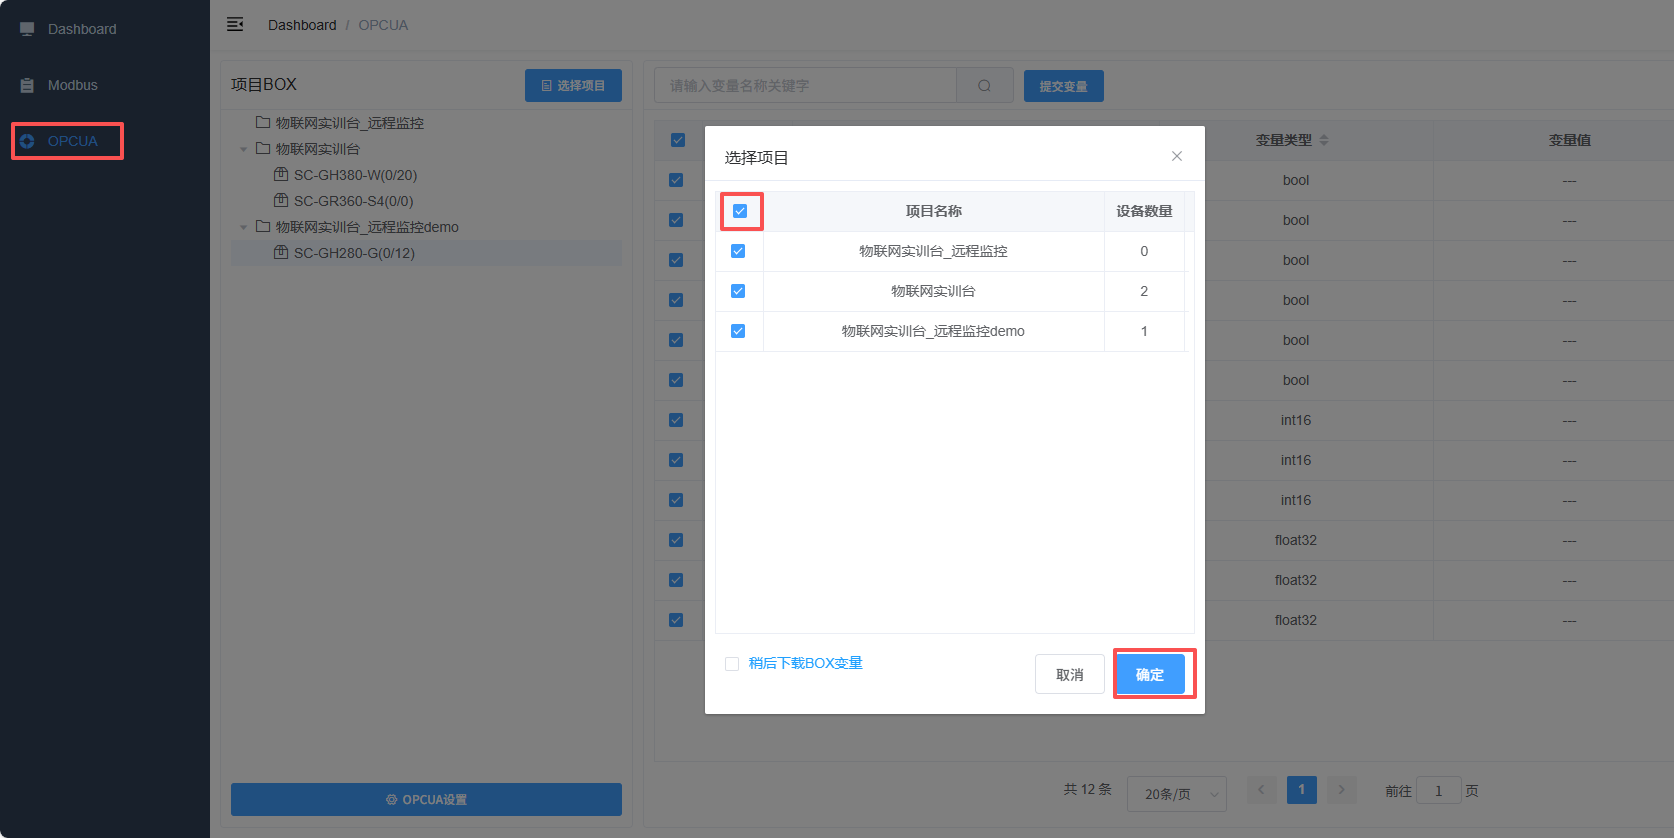The width and height of the screenshot is (1674, 838).
Task: Click the 确定 confirm button
Action: tap(1150, 674)
